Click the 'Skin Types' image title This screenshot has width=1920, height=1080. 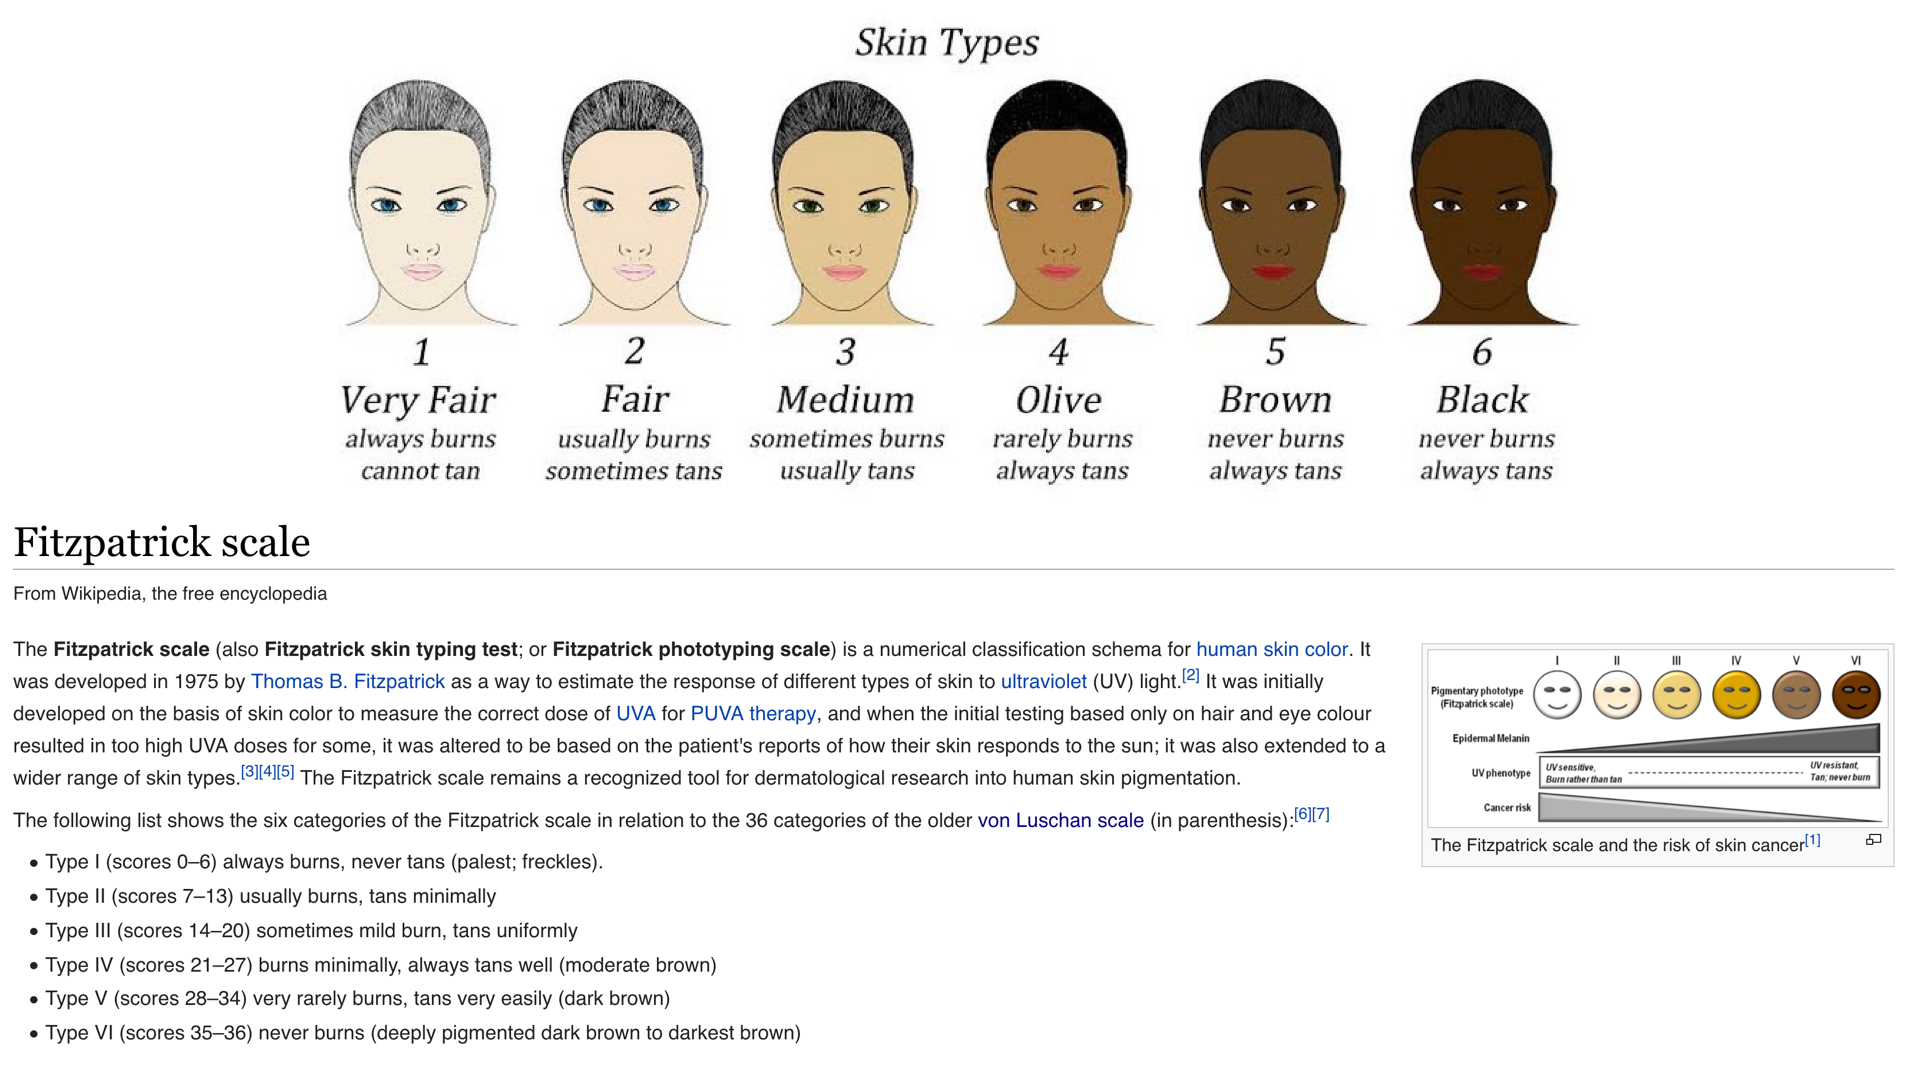pyautogui.click(x=947, y=43)
